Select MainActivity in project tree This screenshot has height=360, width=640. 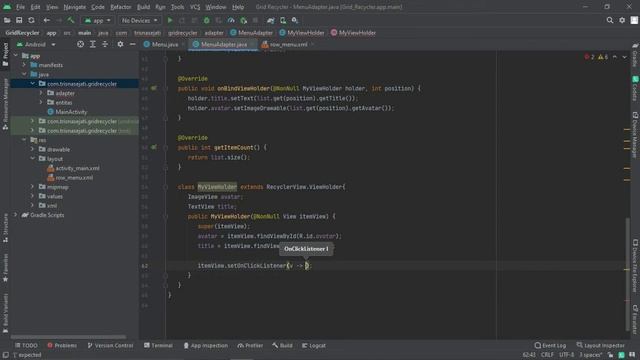tap(71, 112)
